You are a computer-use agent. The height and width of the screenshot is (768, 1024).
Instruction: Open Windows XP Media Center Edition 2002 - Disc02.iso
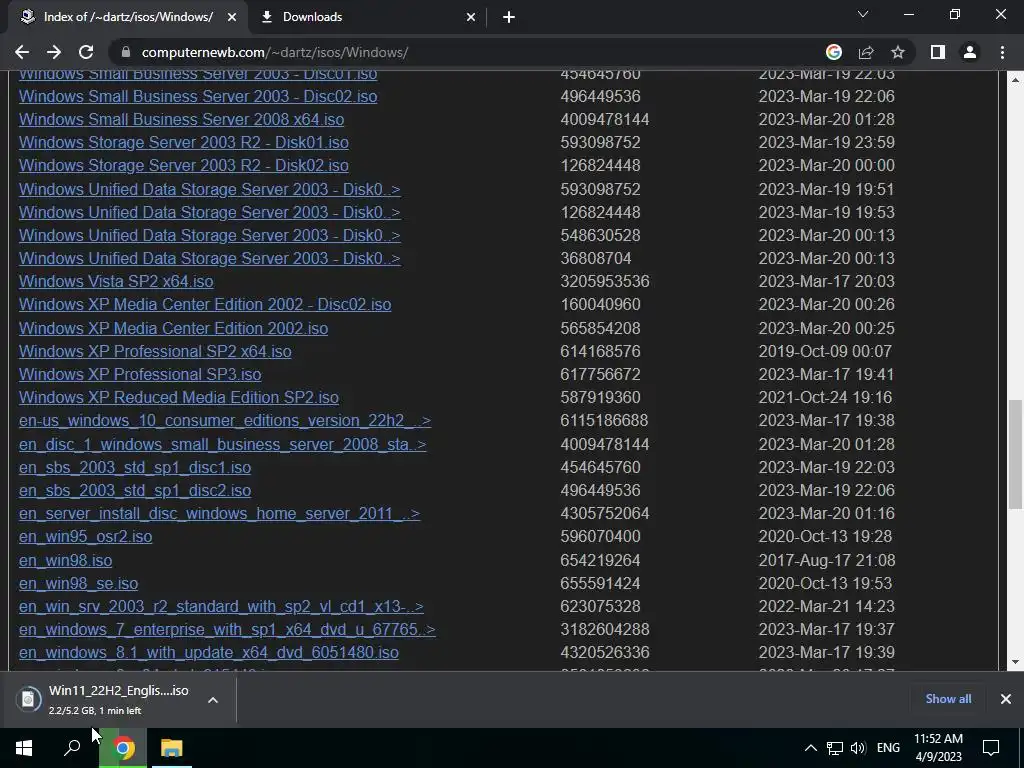[x=205, y=304]
